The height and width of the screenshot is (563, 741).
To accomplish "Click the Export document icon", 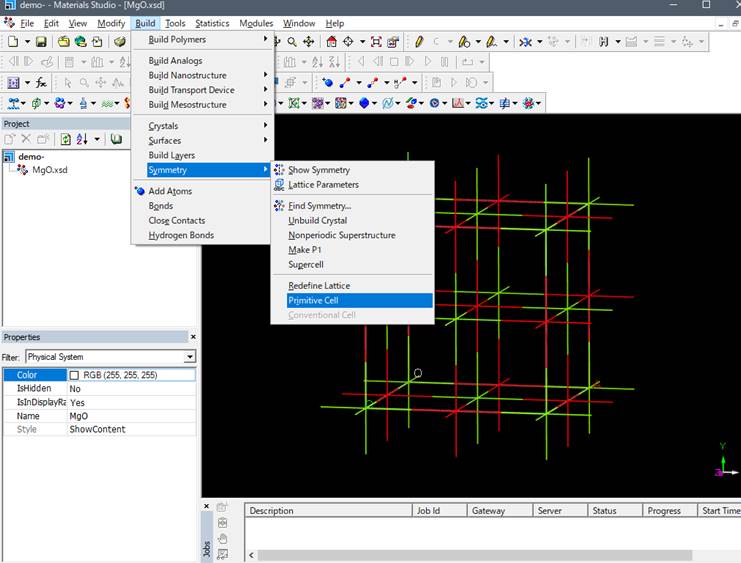I will pos(97,42).
